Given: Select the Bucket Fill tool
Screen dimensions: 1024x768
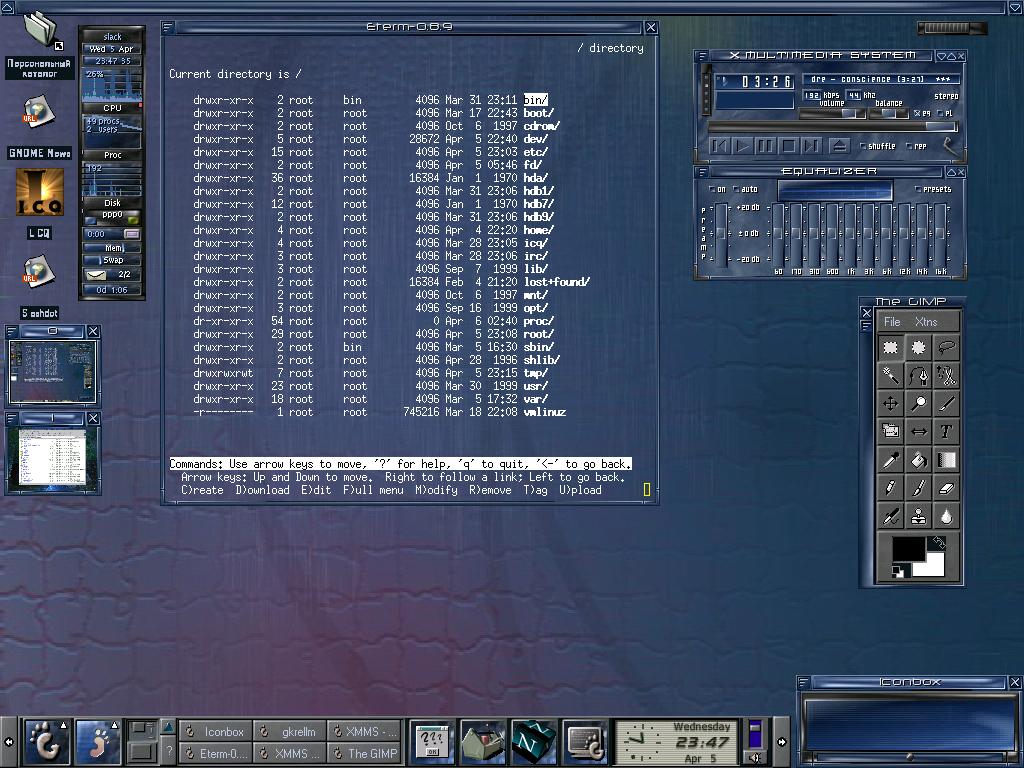Looking at the screenshot, I should pos(918,460).
